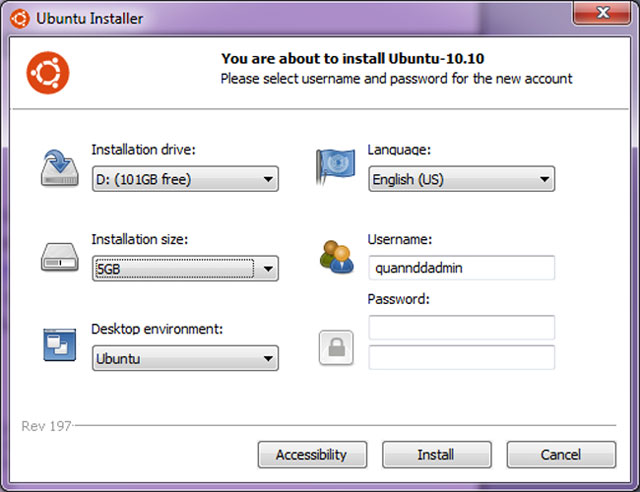Screen dimensions: 640x492
Task: Focus the confirm password field
Action: 461,357
